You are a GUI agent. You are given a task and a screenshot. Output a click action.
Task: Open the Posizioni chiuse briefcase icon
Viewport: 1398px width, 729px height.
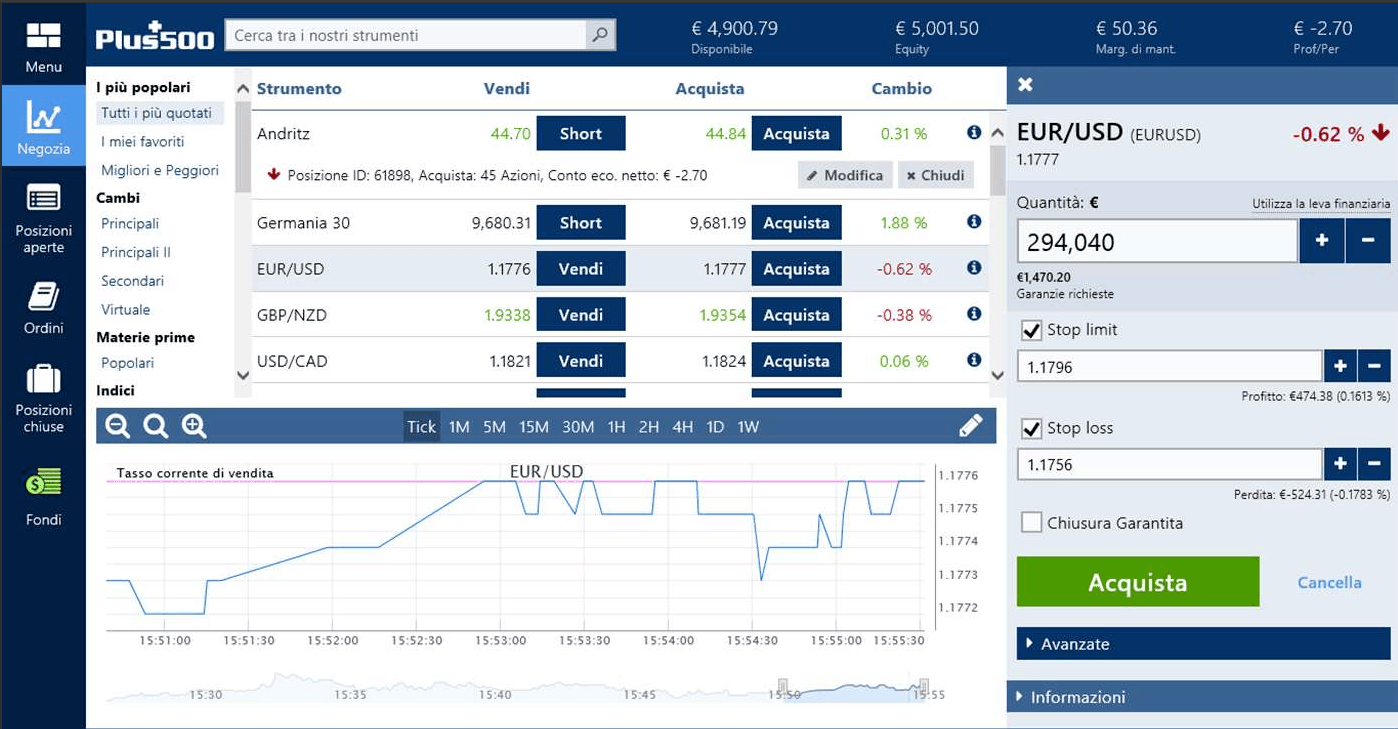(43, 380)
